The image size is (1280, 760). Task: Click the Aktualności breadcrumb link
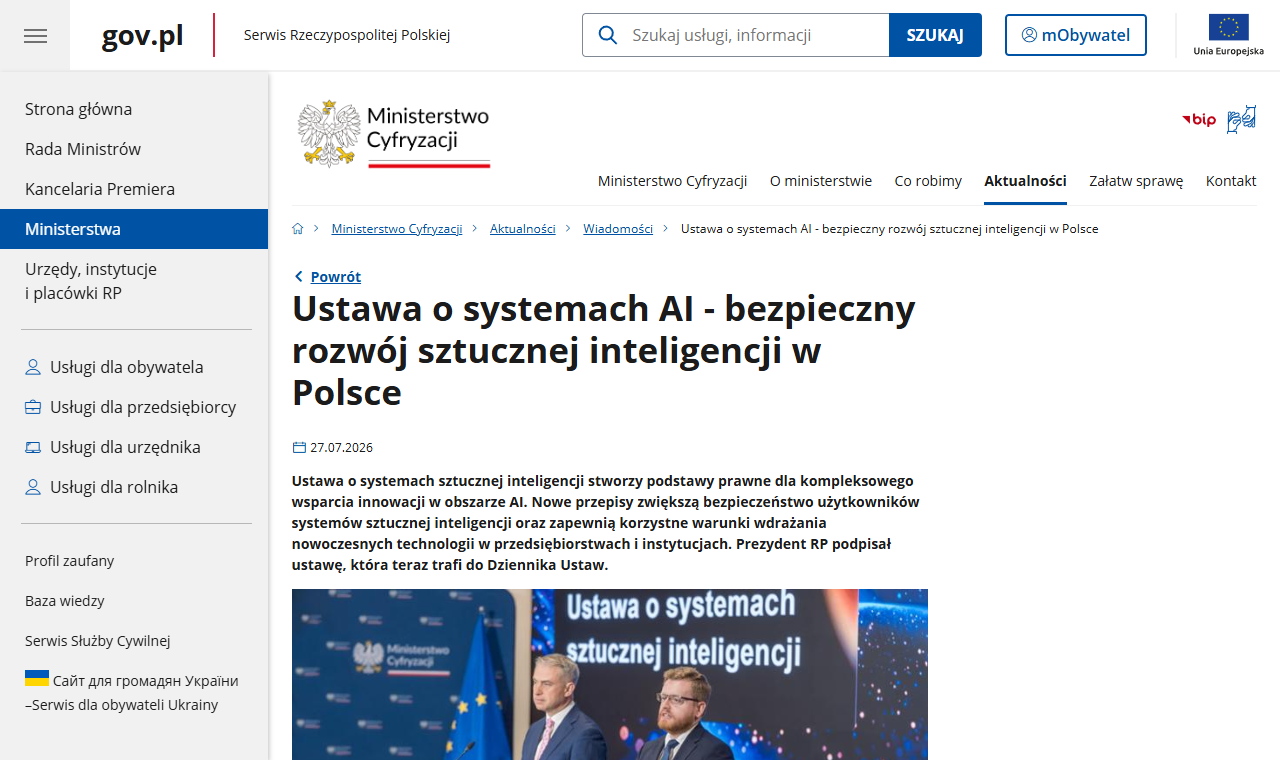(x=523, y=229)
